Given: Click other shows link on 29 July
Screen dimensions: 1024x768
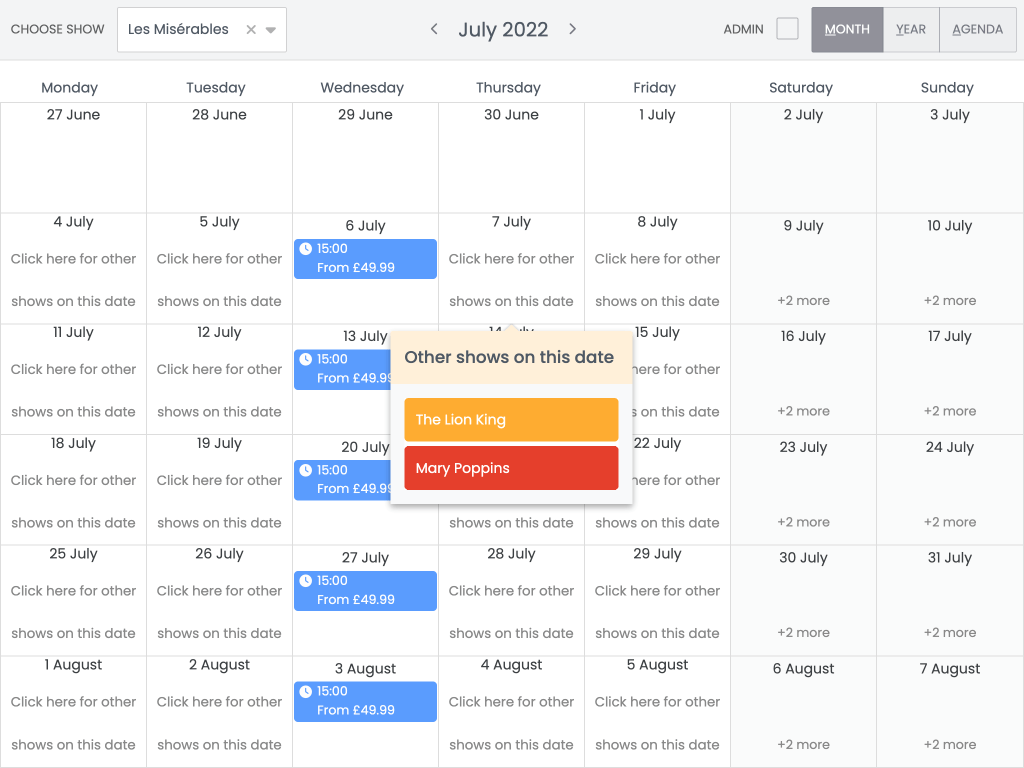Looking at the screenshot, I should (657, 612).
